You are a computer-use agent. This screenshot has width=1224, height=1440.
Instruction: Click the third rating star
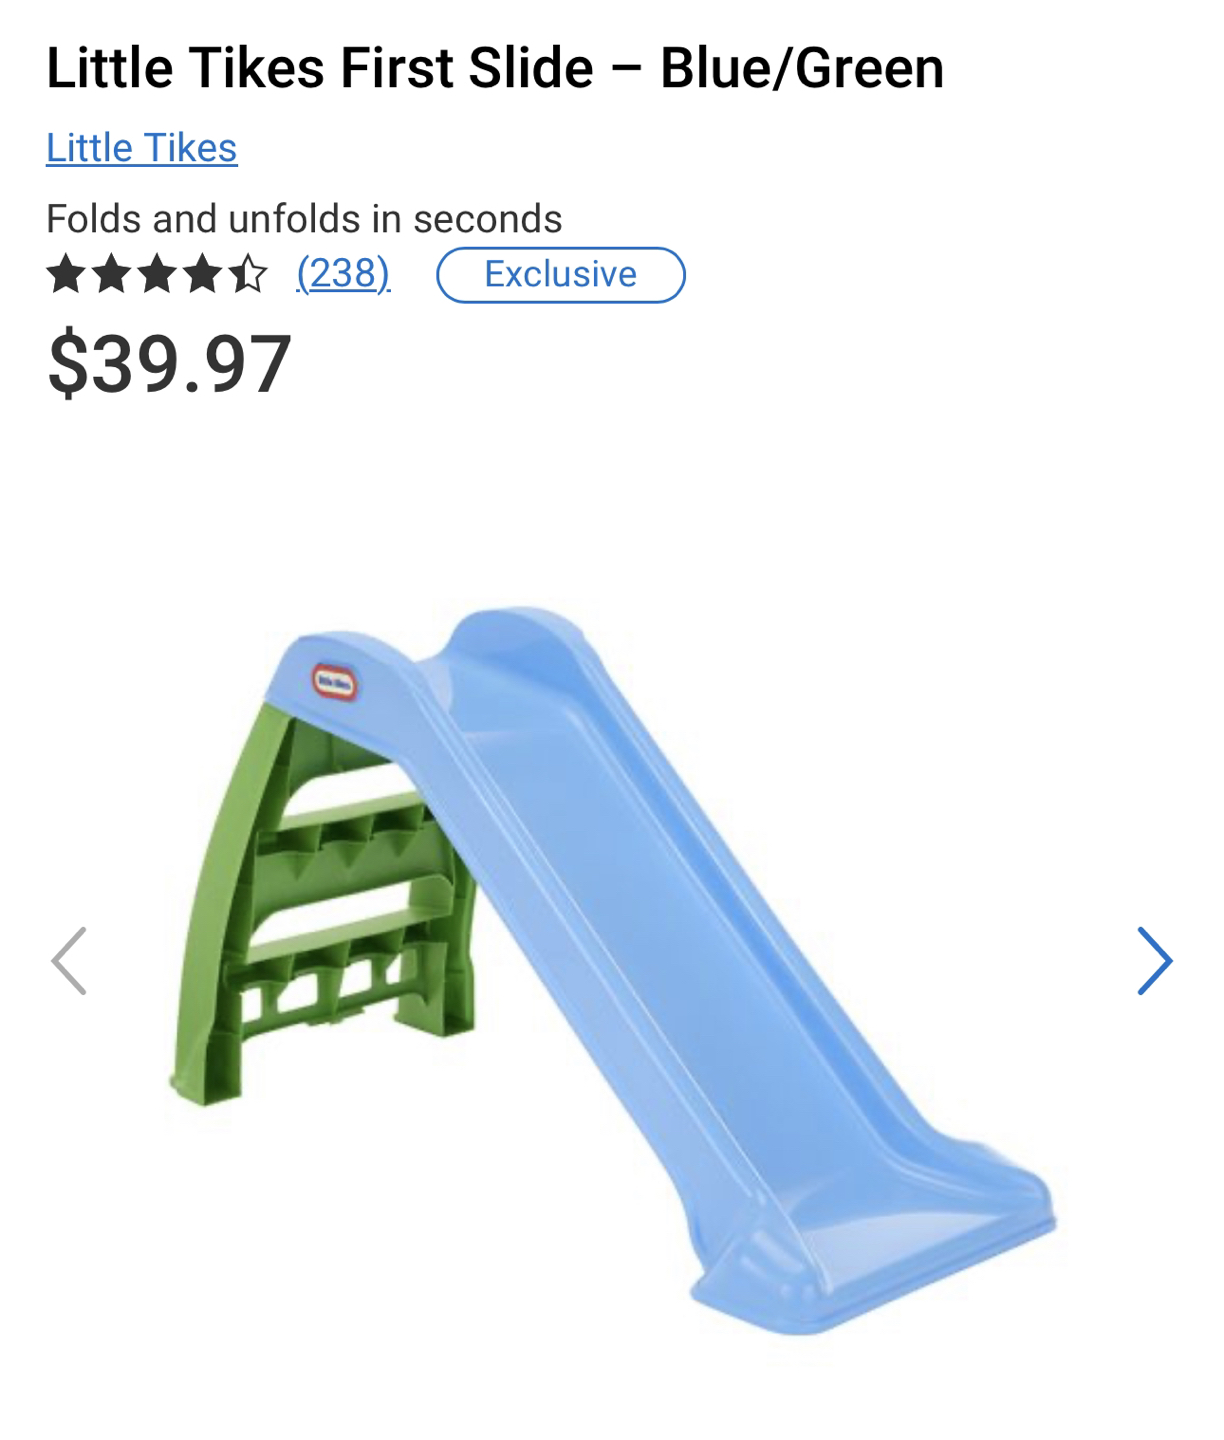pos(157,273)
